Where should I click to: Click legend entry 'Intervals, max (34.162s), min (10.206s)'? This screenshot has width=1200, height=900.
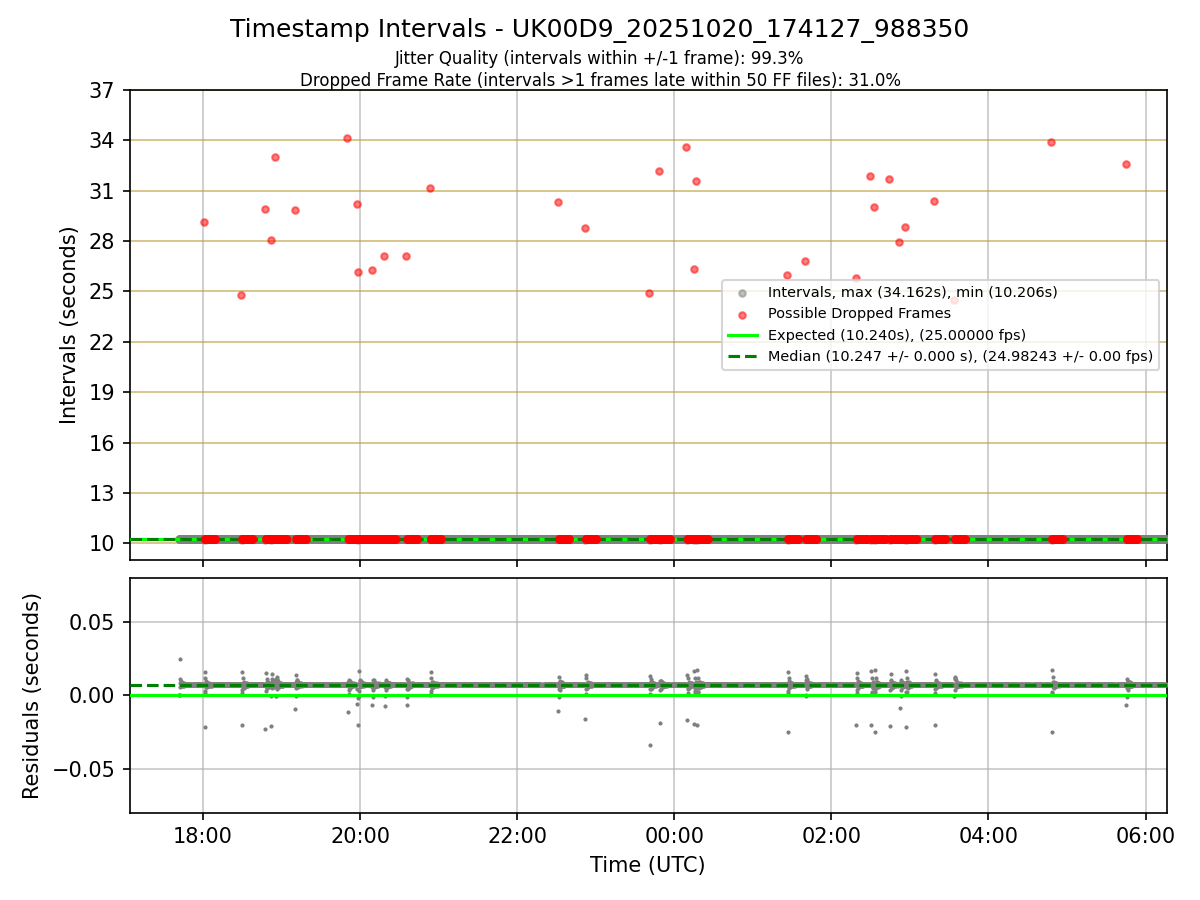click(912, 292)
